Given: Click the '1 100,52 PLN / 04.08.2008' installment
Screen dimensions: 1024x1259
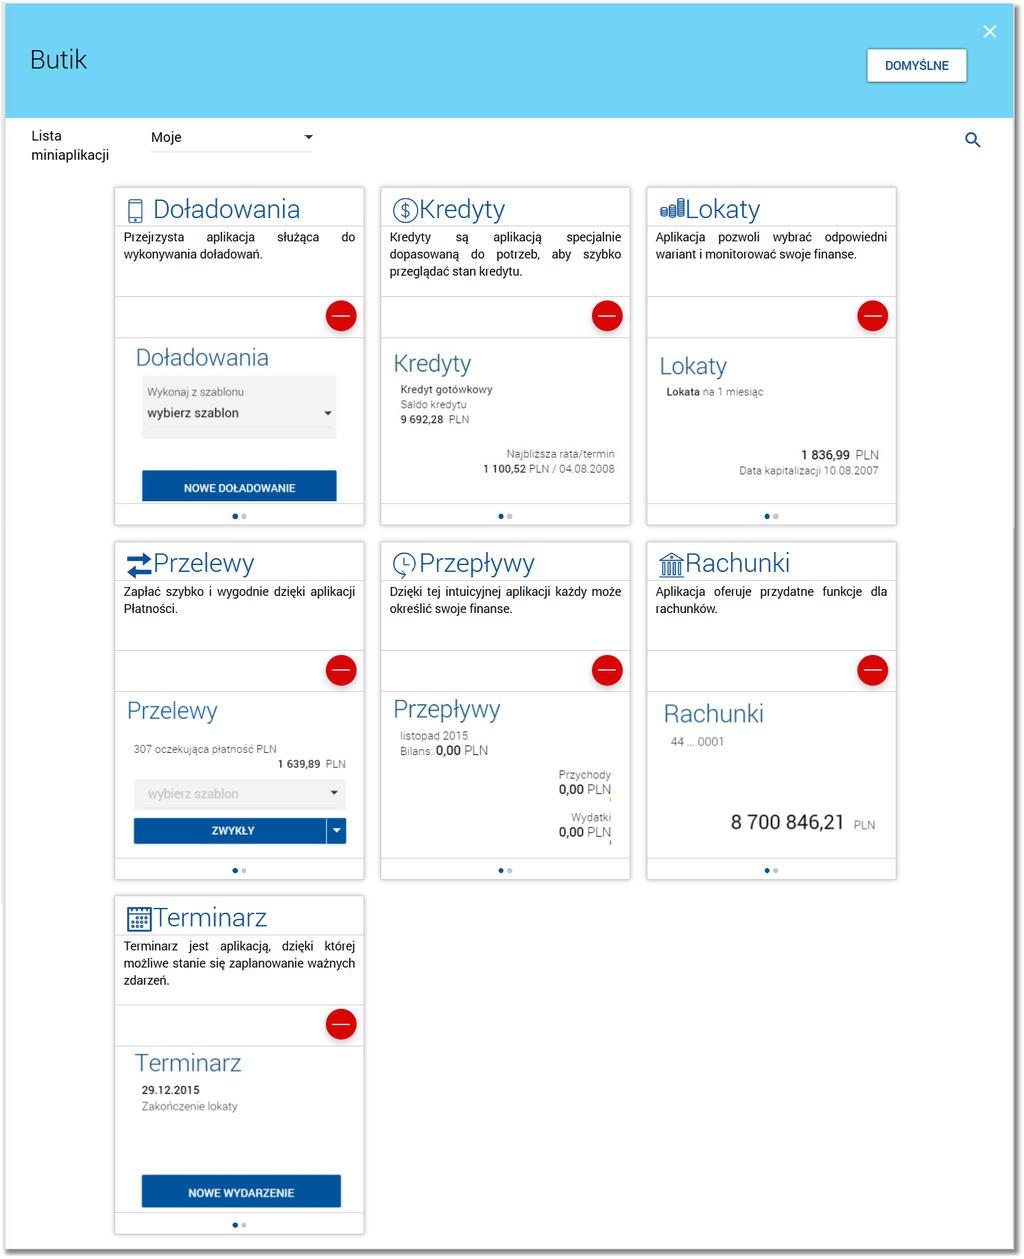Looking at the screenshot, I should pyautogui.click(x=549, y=469).
